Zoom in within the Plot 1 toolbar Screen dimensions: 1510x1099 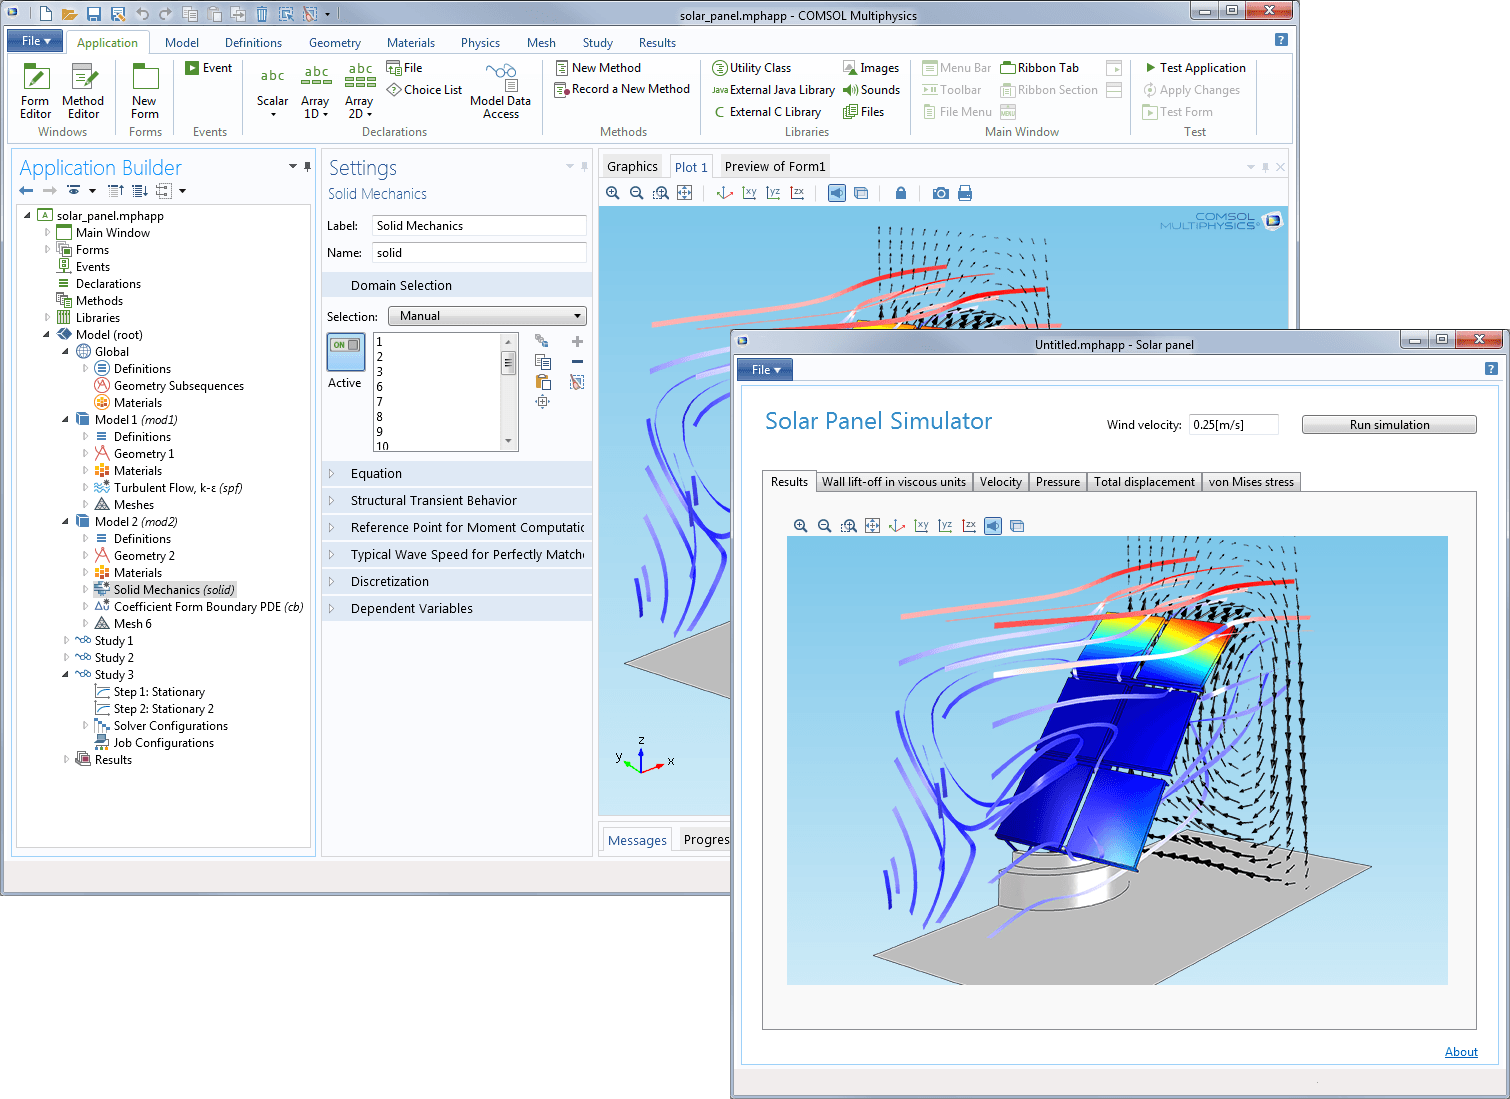pos(613,193)
